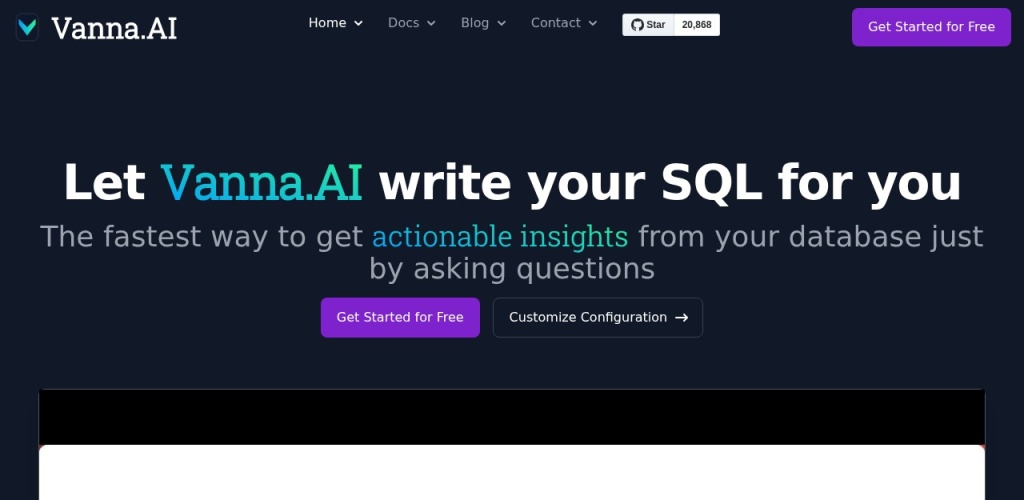
Task: Star the repo via GitHub Star button
Action: [x=648, y=25]
